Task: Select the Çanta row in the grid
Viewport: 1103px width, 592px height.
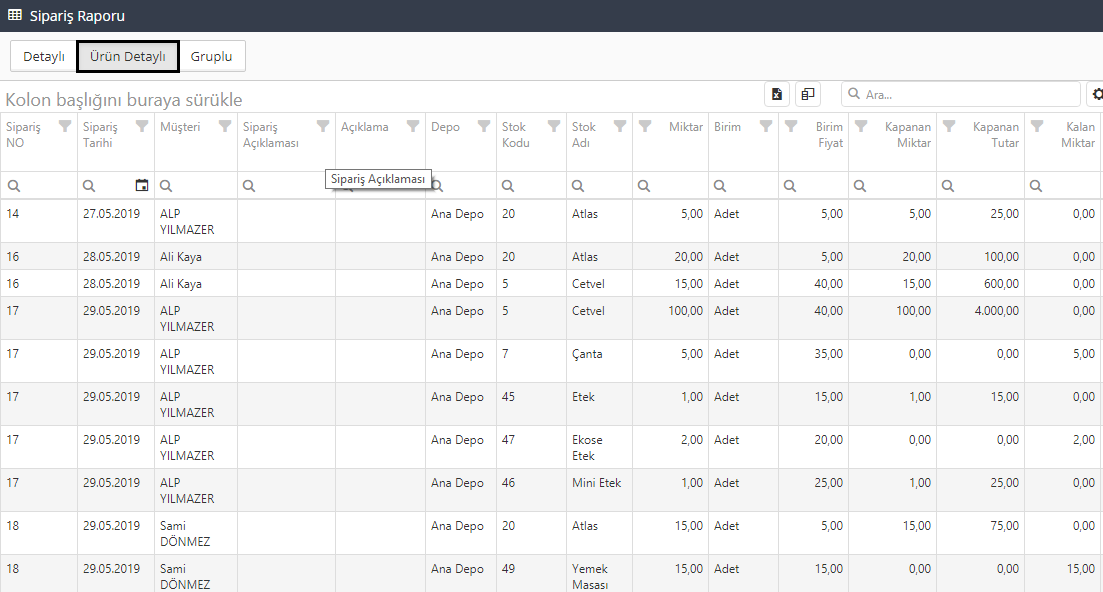Action: click(x=587, y=354)
